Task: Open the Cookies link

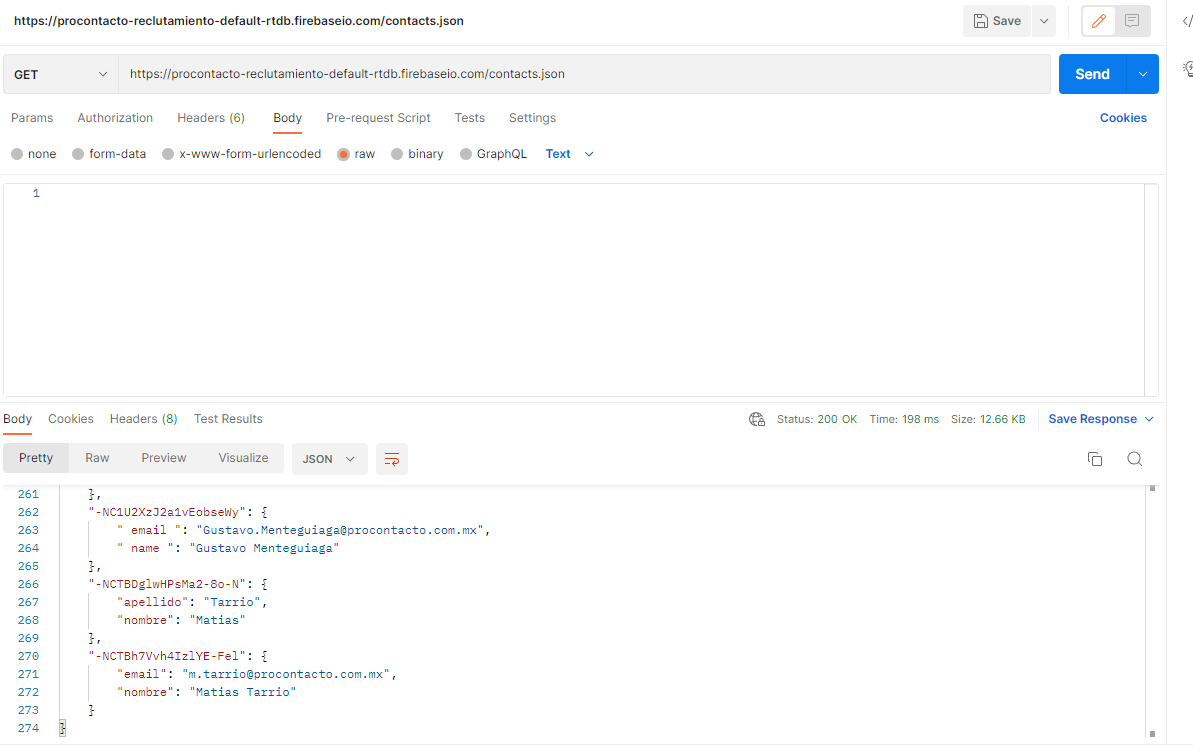Action: pos(1123,118)
